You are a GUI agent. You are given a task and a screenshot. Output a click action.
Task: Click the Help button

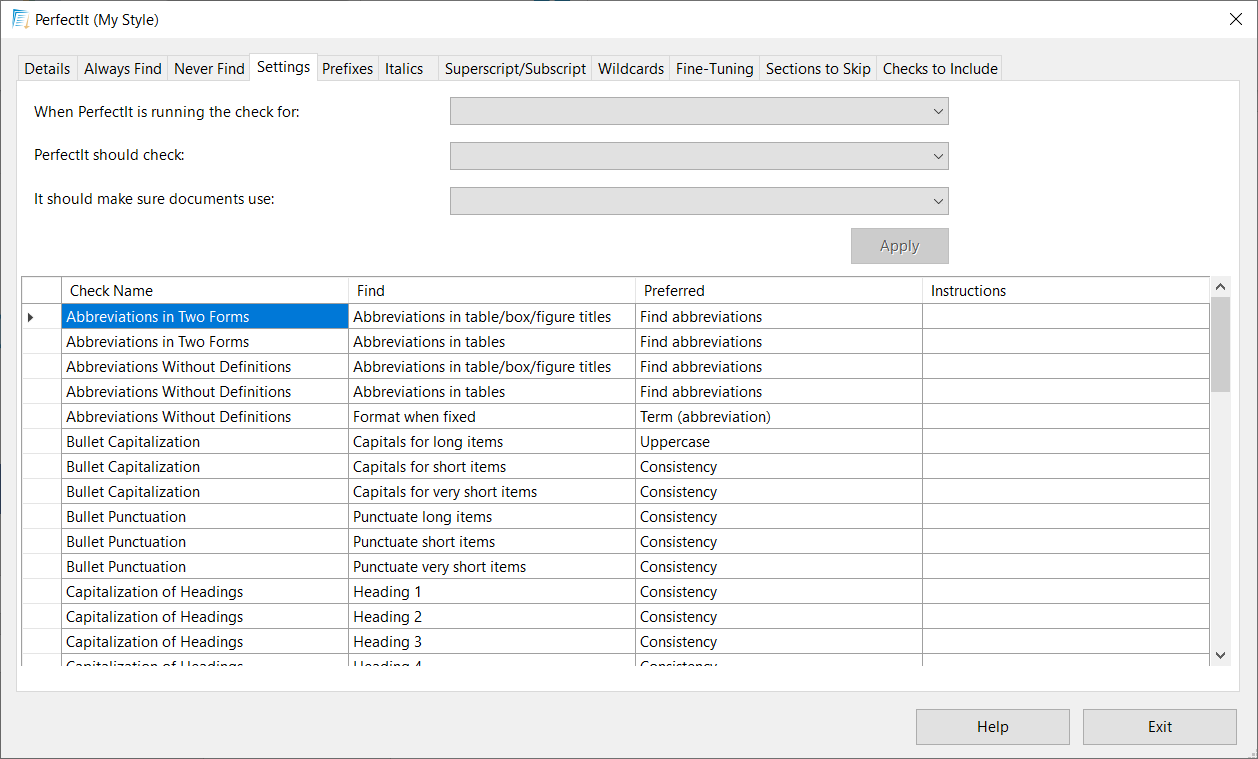tap(992, 727)
